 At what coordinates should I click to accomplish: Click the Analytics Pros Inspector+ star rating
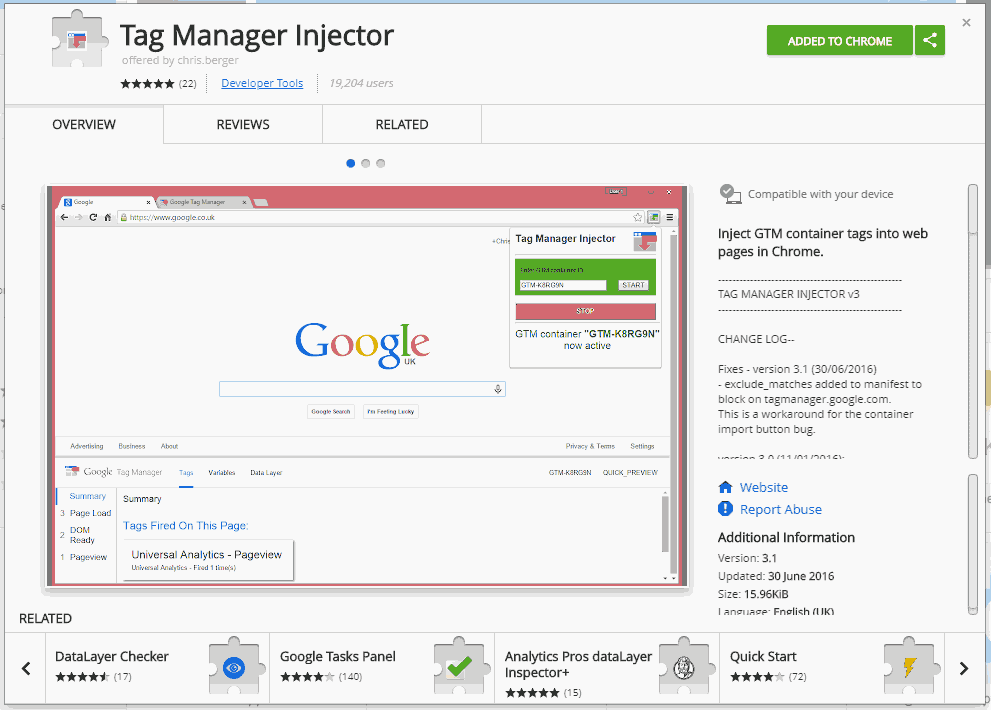532,693
